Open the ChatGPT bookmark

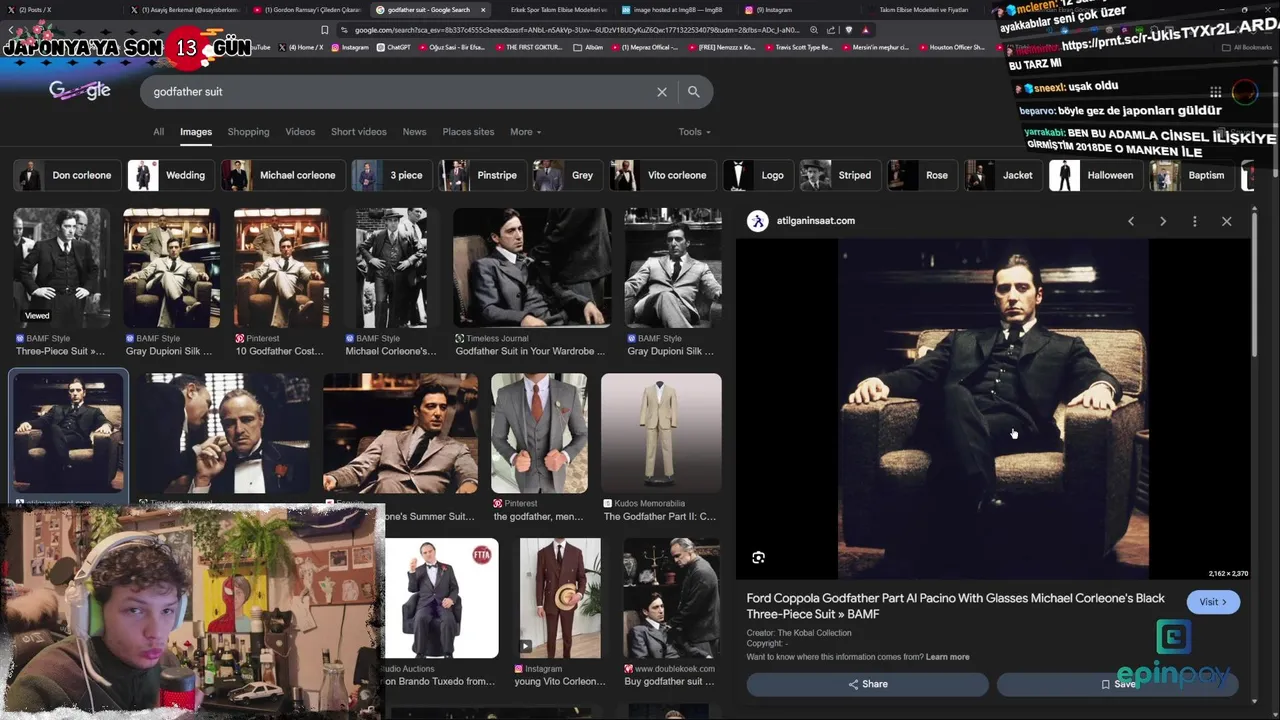coord(393,47)
